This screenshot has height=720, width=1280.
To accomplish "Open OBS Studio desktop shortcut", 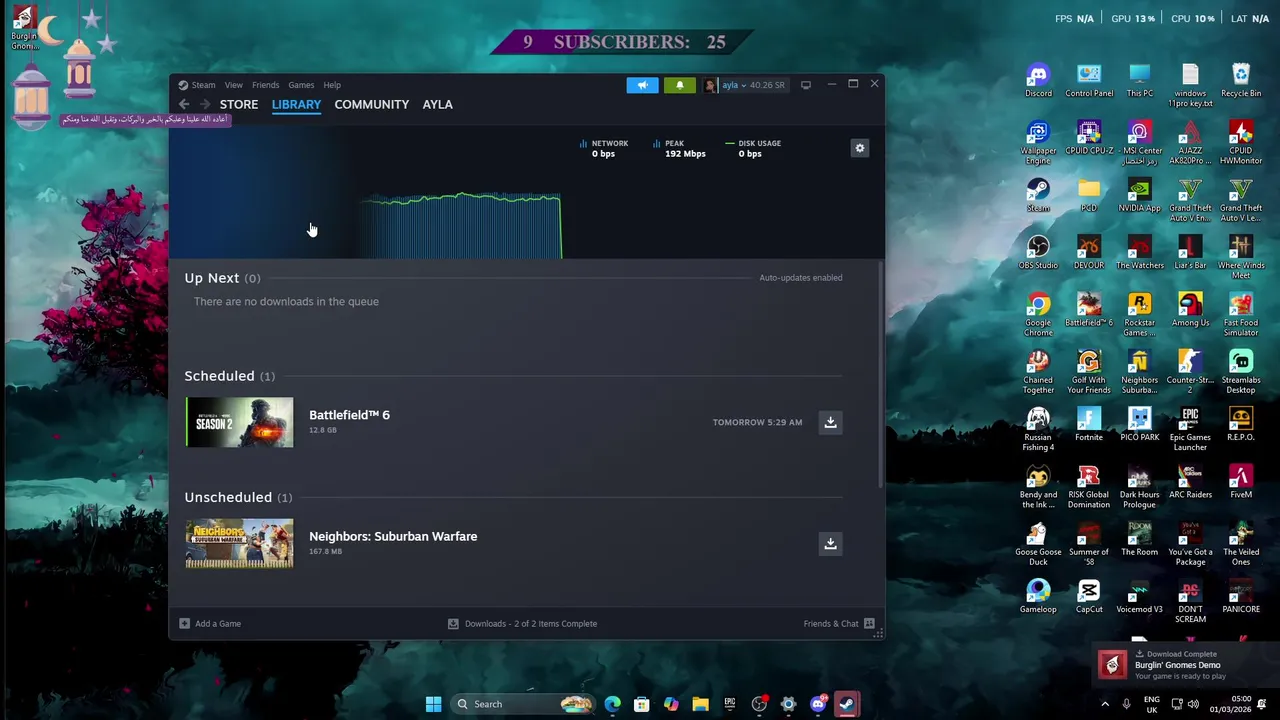I will click(x=1038, y=253).
